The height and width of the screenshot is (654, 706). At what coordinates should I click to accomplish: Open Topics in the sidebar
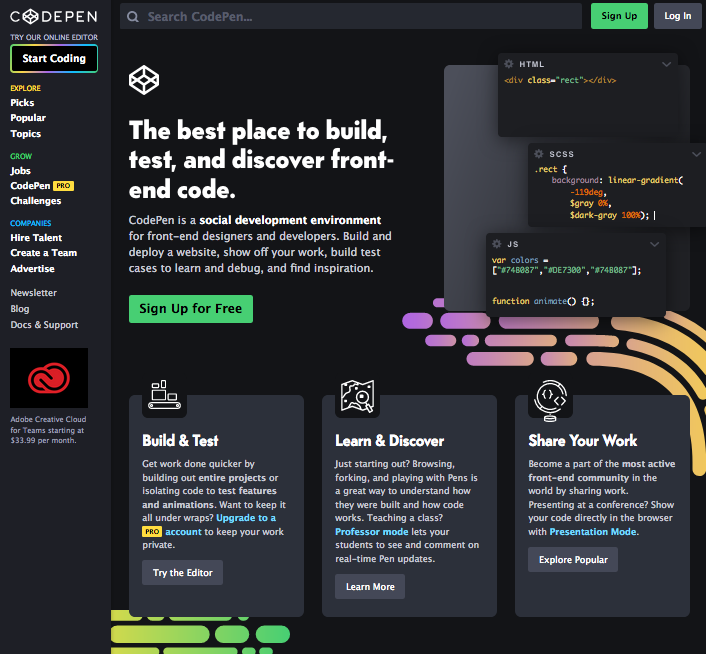(x=26, y=134)
